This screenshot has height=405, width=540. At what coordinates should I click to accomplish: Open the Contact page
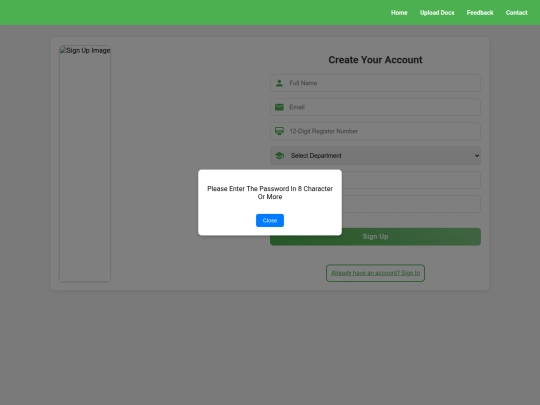516,13
